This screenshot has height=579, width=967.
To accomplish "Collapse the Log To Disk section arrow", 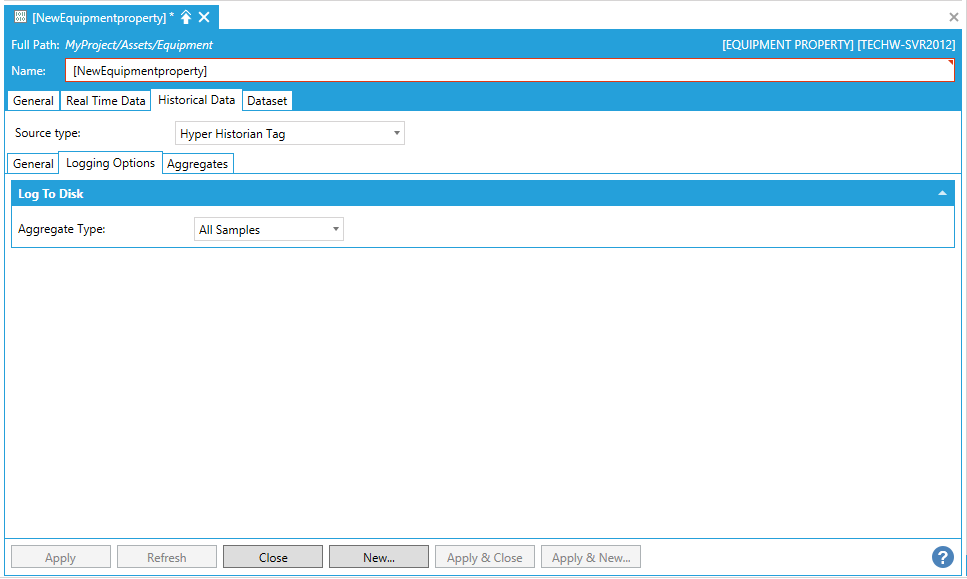I will (942, 194).
